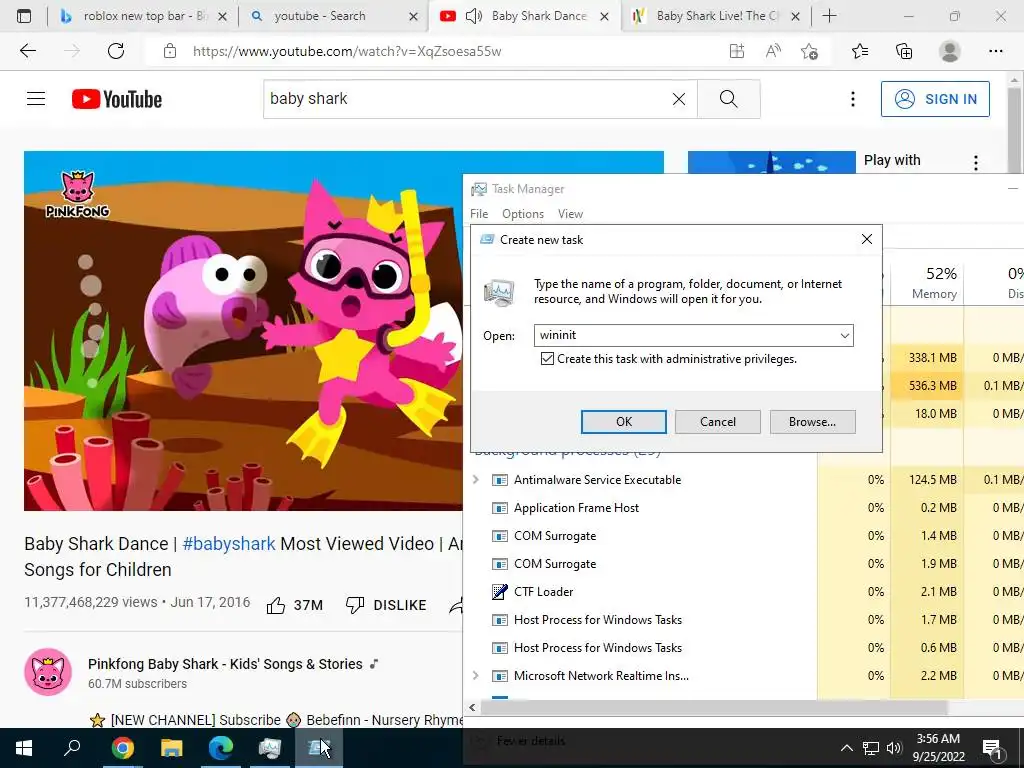This screenshot has height=768, width=1024.
Task: Open Task Manager File menu
Action: tap(479, 214)
